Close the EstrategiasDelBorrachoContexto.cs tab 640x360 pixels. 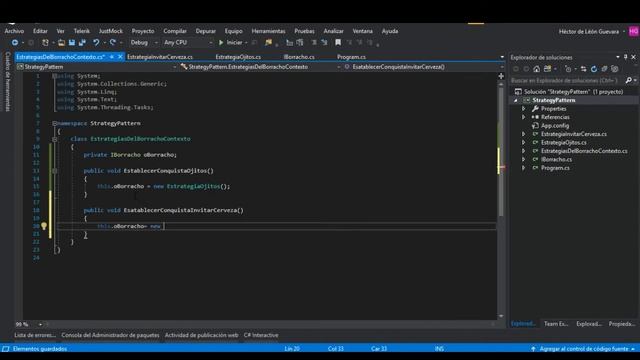pos(120,57)
